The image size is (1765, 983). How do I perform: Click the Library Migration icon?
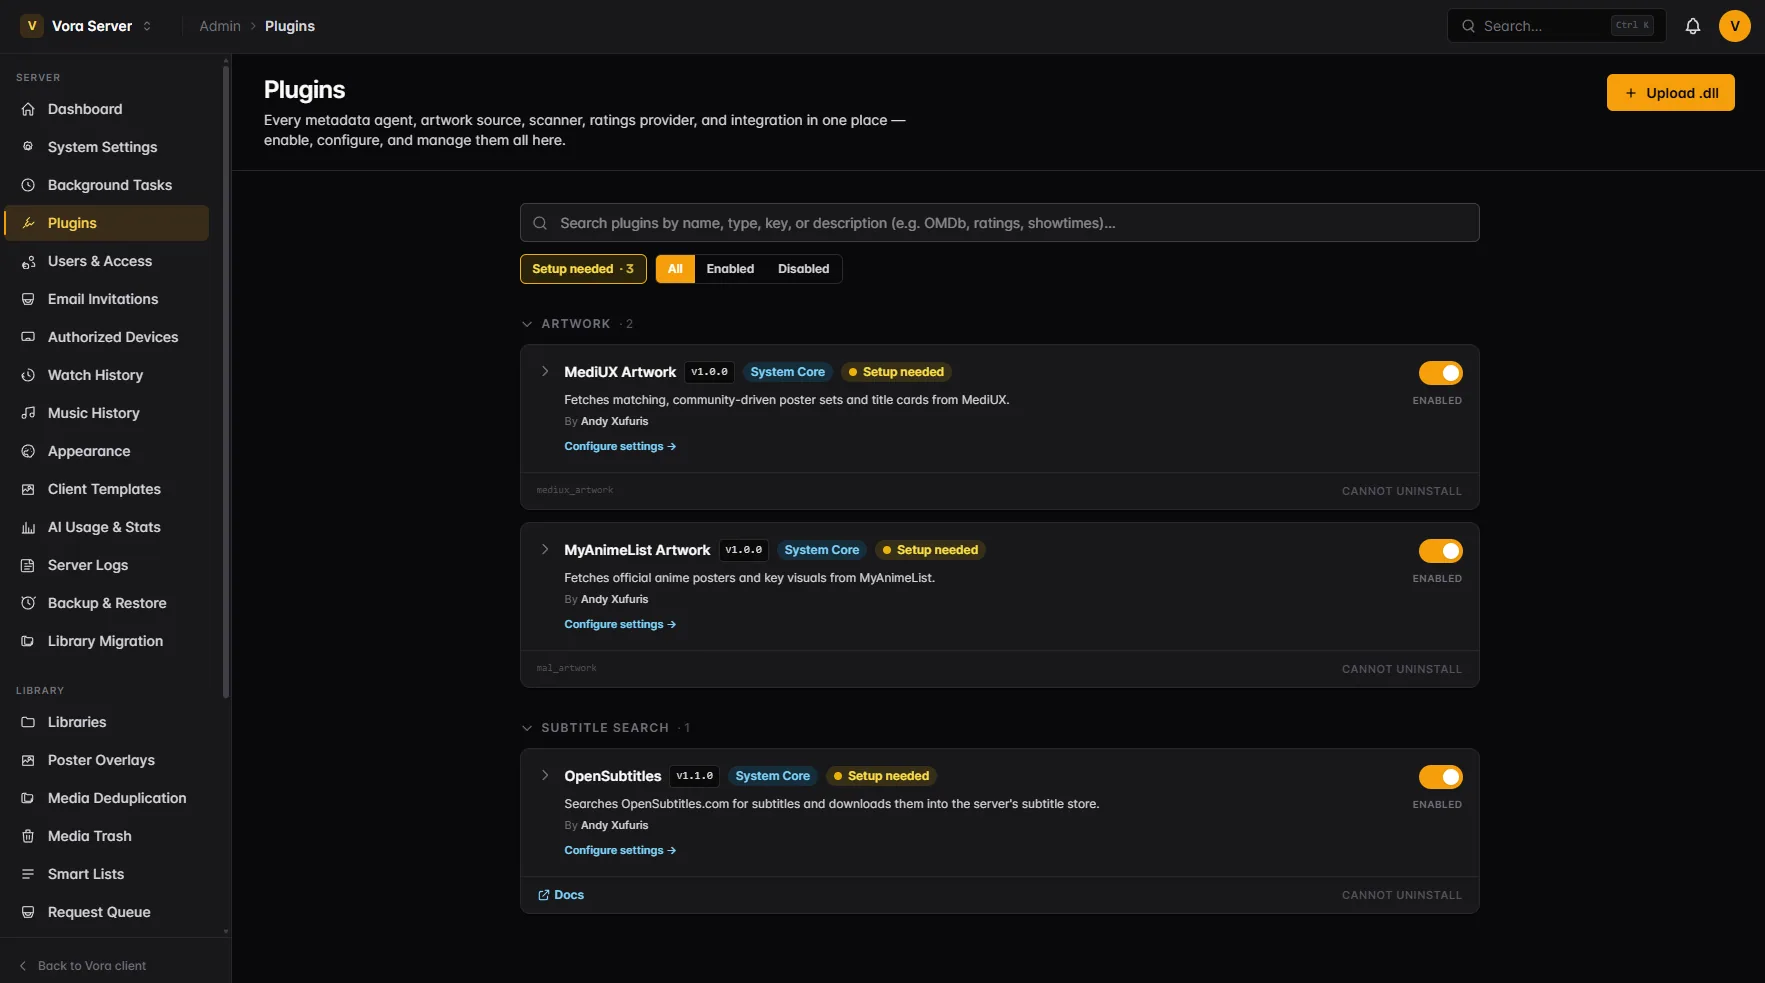28,641
